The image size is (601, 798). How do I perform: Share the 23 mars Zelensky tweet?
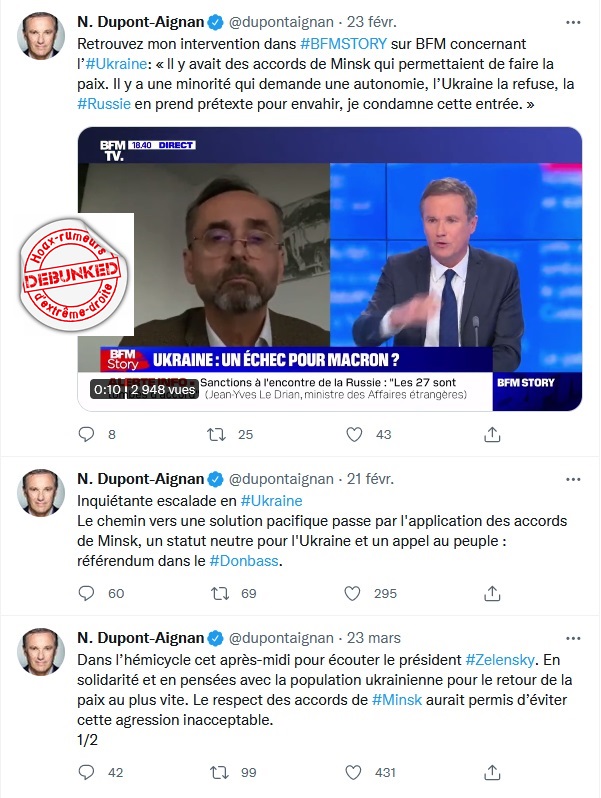492,772
